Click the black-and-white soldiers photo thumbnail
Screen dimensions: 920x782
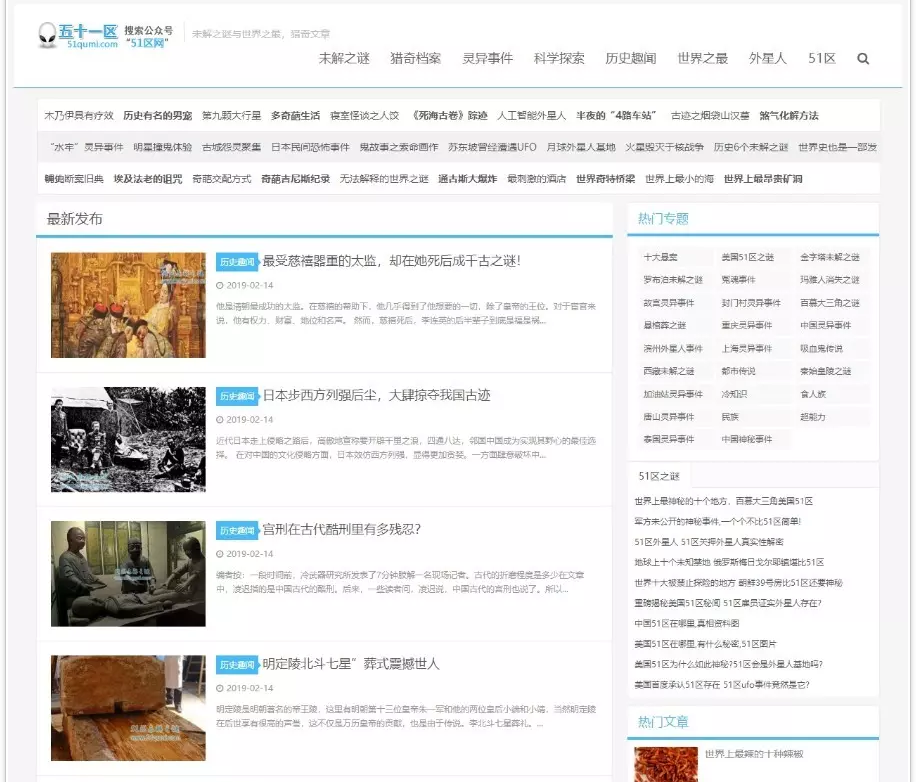click(x=128, y=439)
